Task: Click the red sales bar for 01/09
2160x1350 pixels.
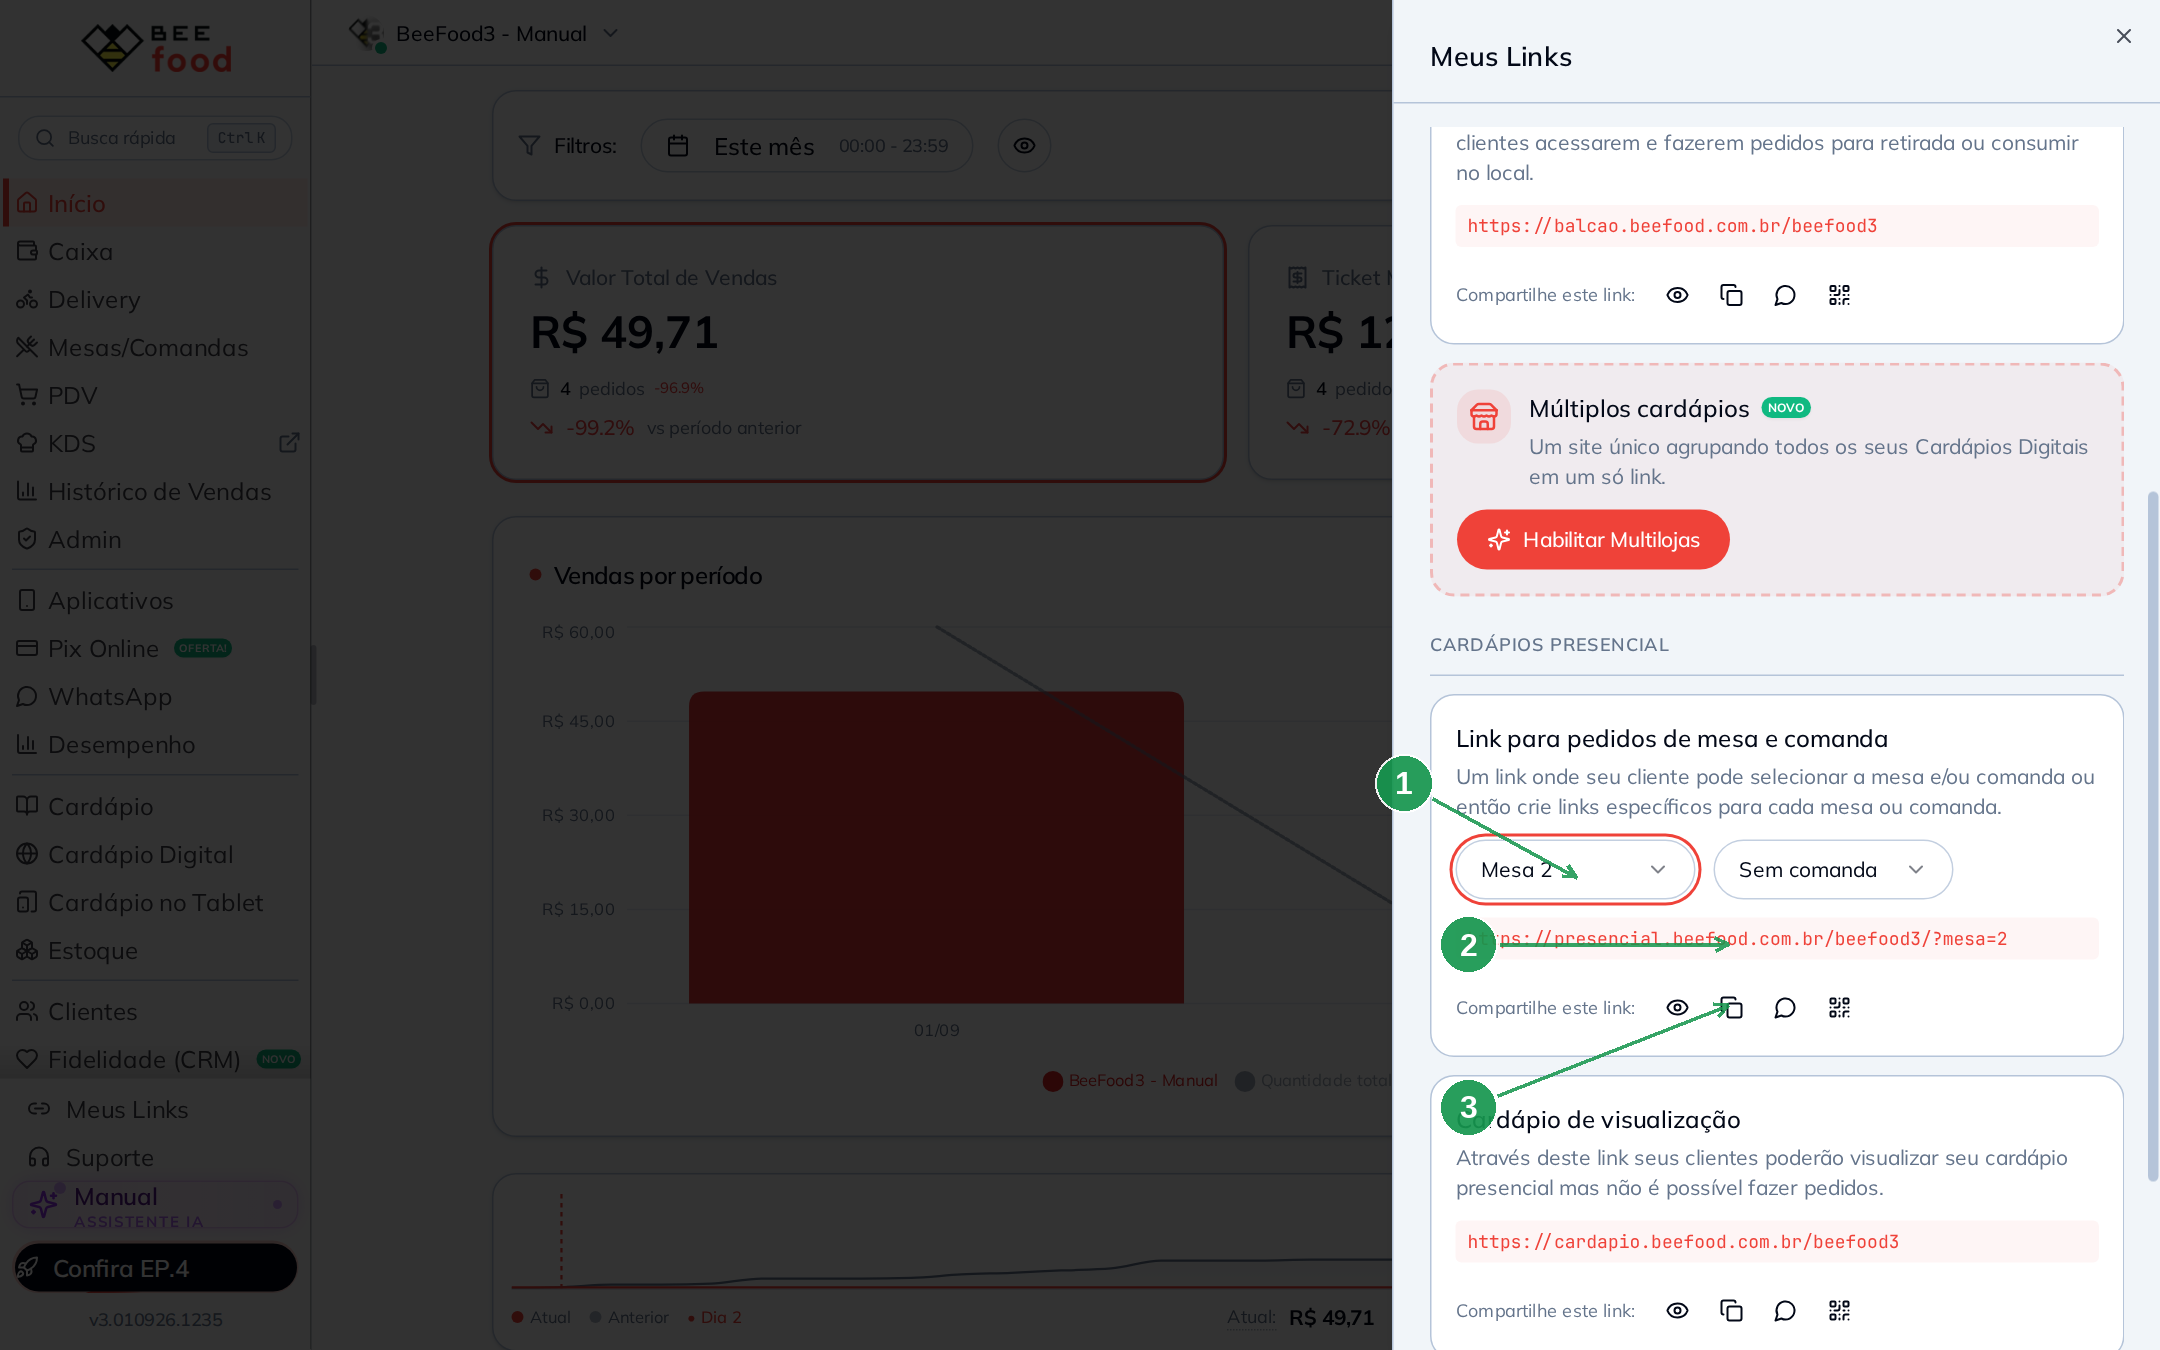Action: [x=936, y=847]
